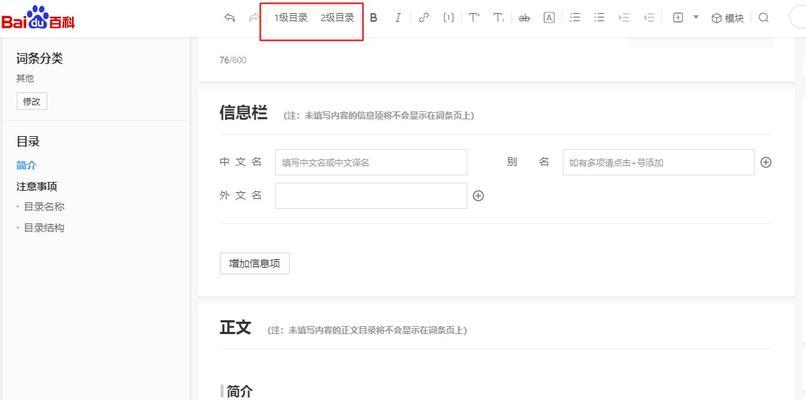Add another 别名 with plus icon
This screenshot has width=806, height=400.
[x=766, y=162]
